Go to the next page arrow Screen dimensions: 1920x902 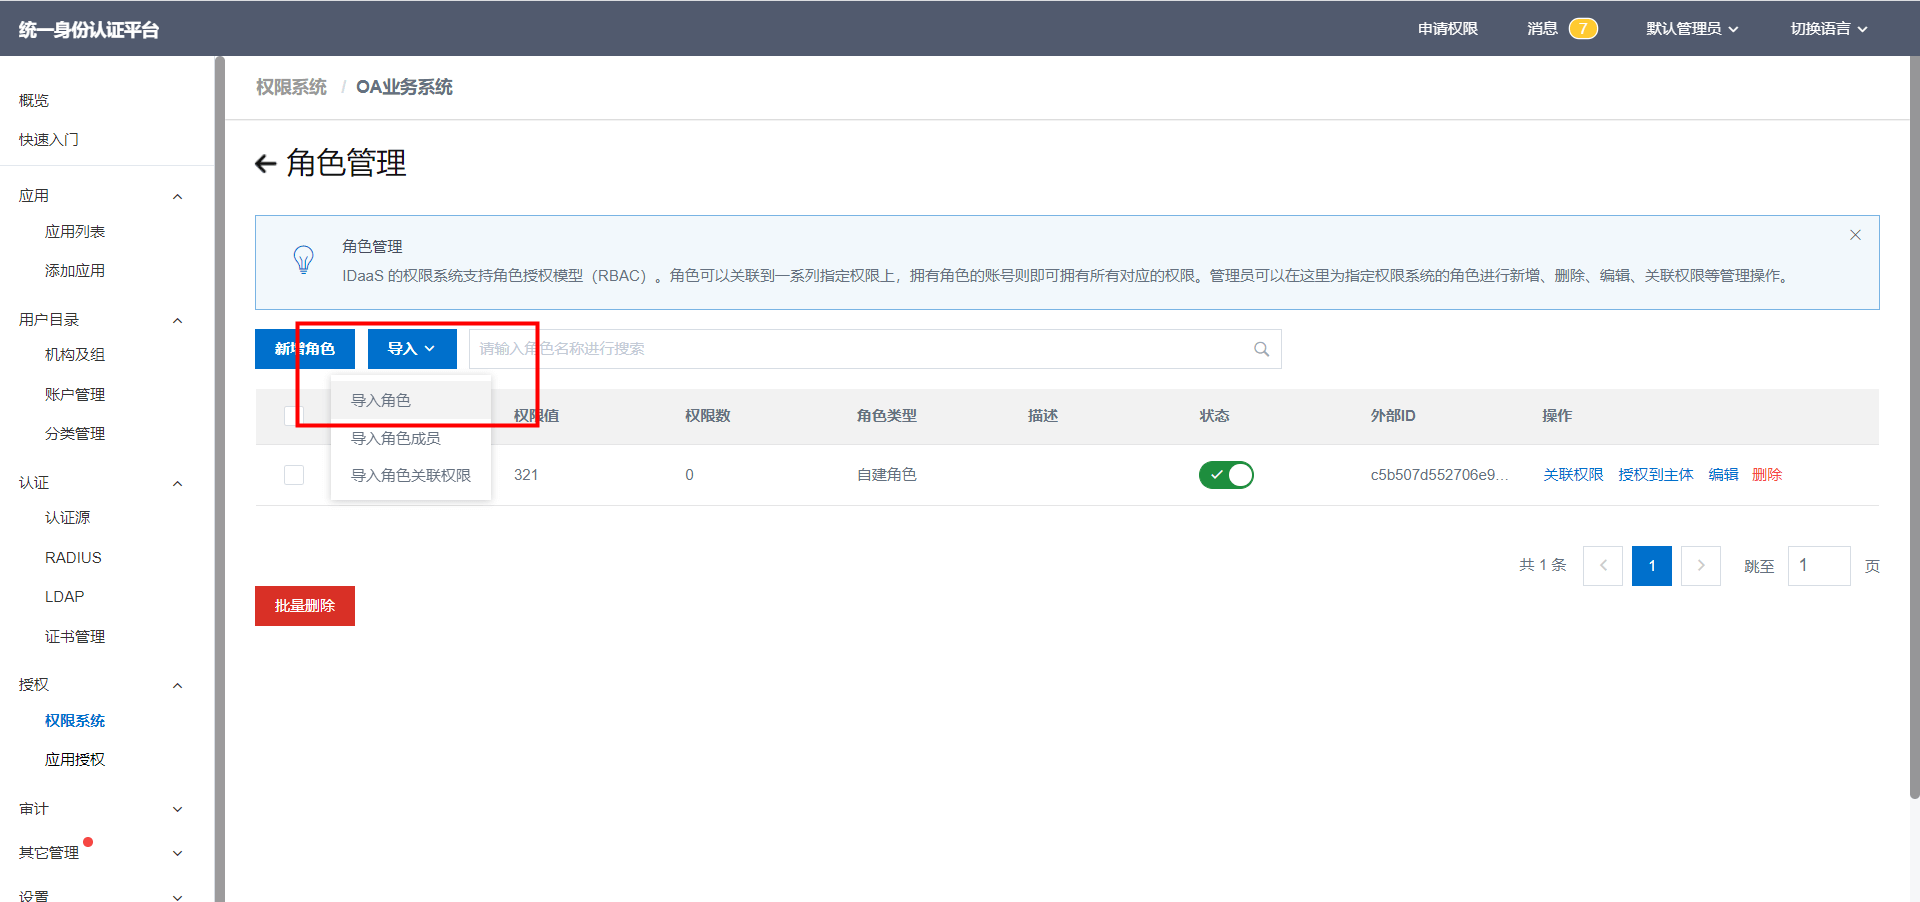click(1700, 566)
